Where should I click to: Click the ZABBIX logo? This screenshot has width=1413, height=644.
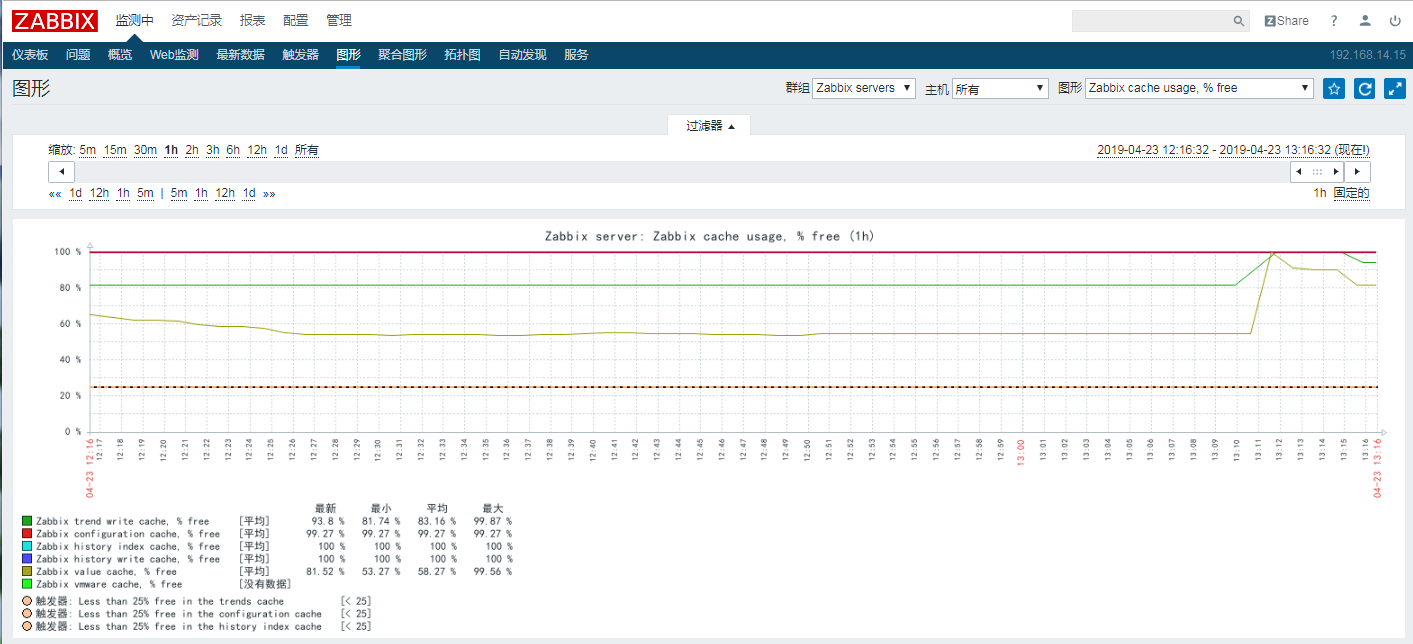point(54,20)
